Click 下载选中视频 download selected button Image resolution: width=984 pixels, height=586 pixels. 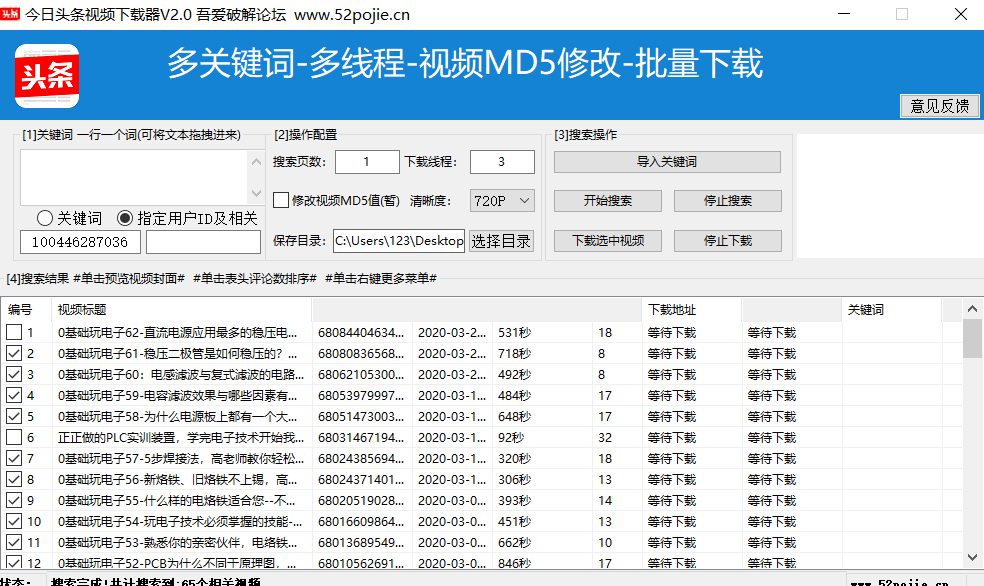pyautogui.click(x=607, y=241)
